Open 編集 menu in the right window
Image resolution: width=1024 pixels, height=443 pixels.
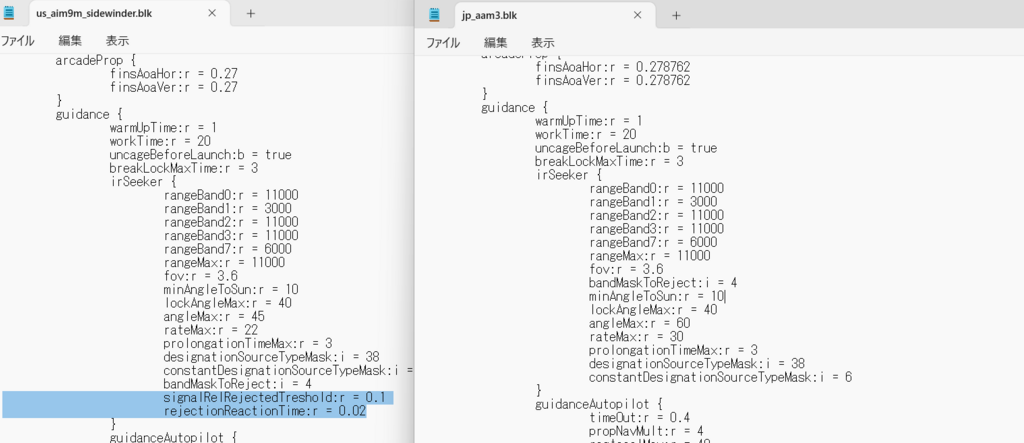(496, 43)
